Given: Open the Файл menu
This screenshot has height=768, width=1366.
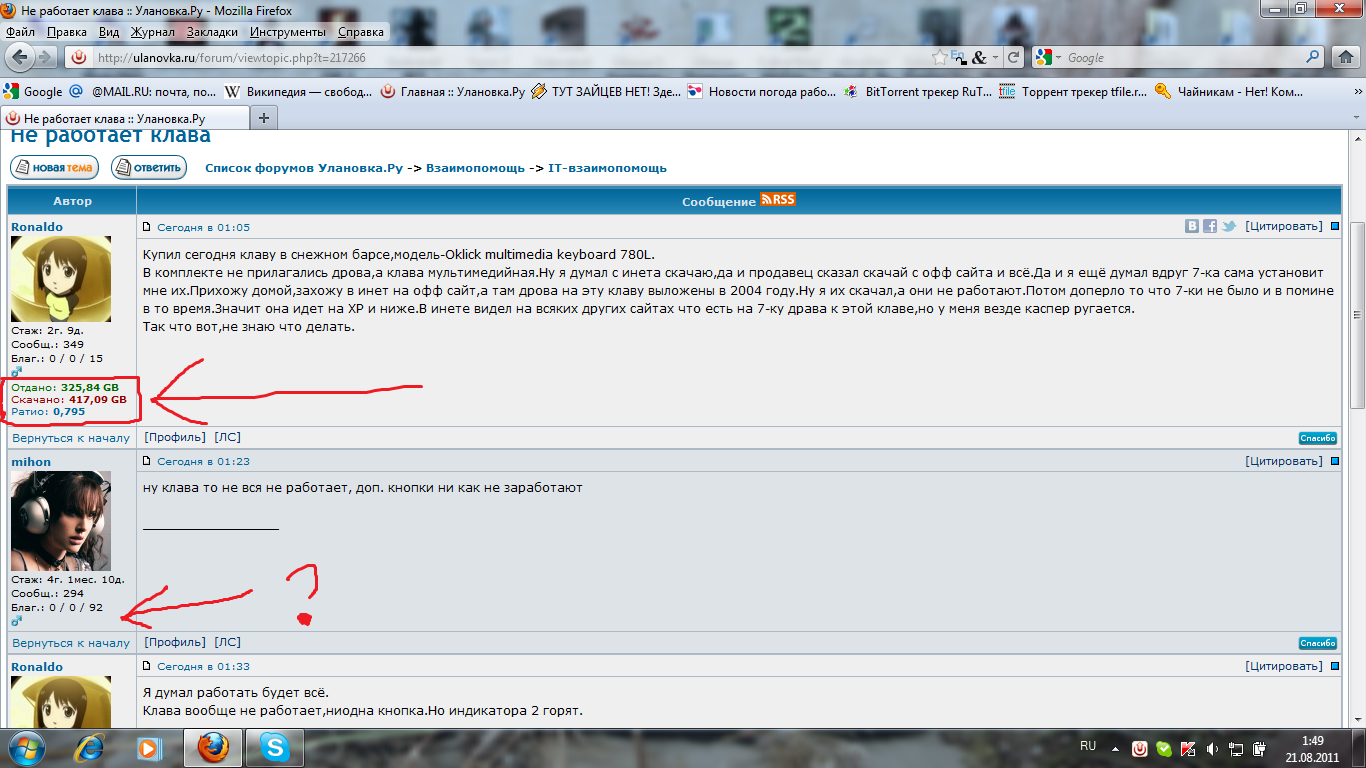Looking at the screenshot, I should 20,32.
